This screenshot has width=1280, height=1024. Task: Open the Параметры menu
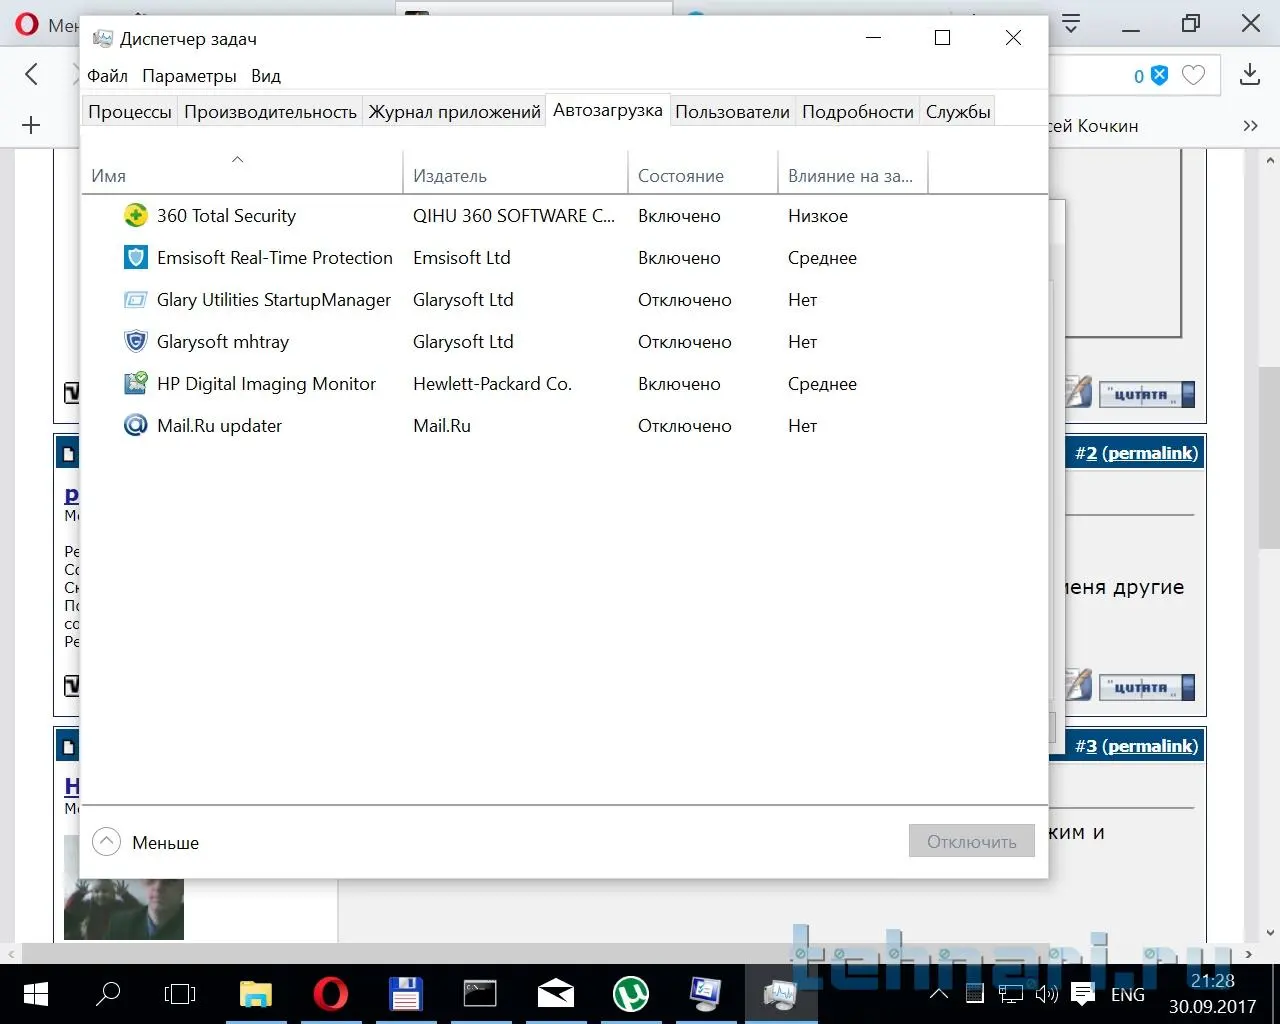pyautogui.click(x=190, y=76)
